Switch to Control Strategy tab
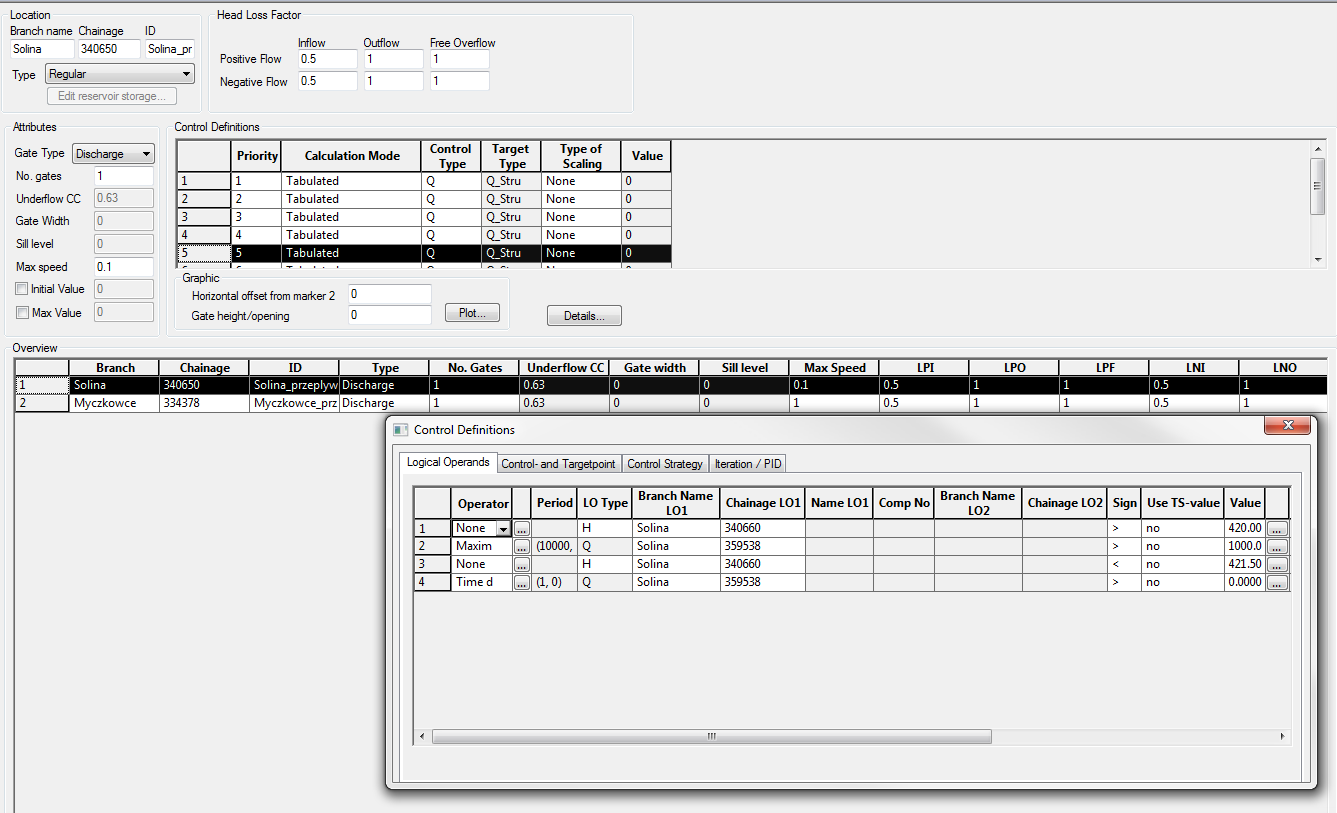Viewport: 1337px width, 813px height. pyautogui.click(x=664, y=464)
